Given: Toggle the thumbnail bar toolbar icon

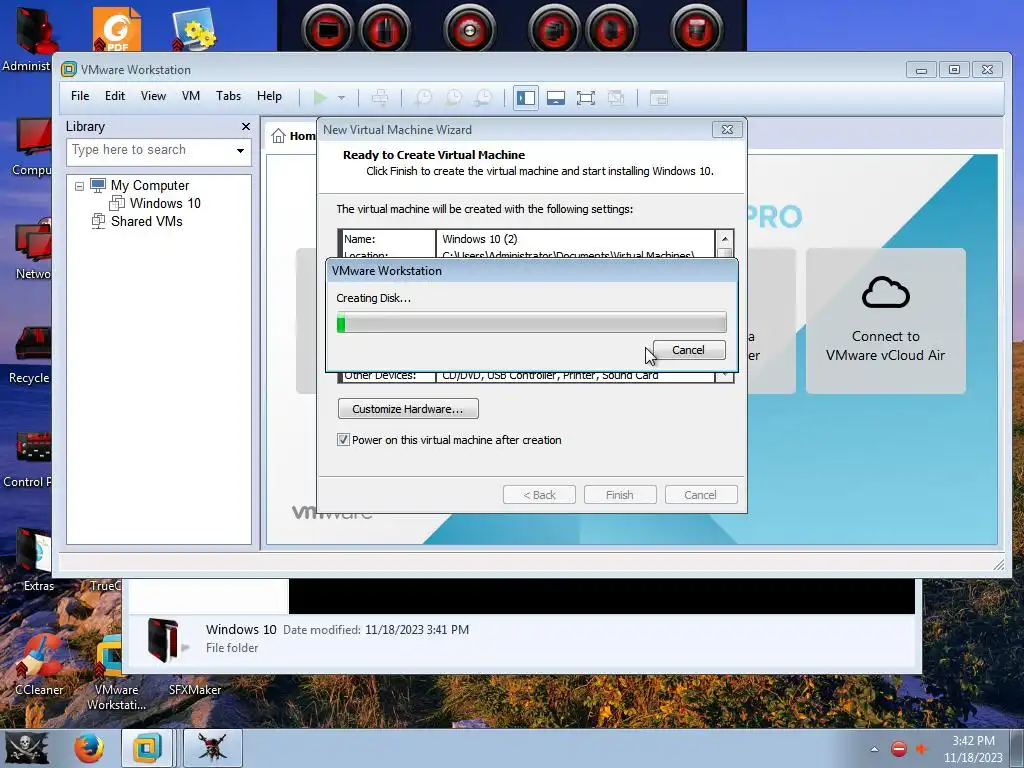Looking at the screenshot, I should pos(556,98).
